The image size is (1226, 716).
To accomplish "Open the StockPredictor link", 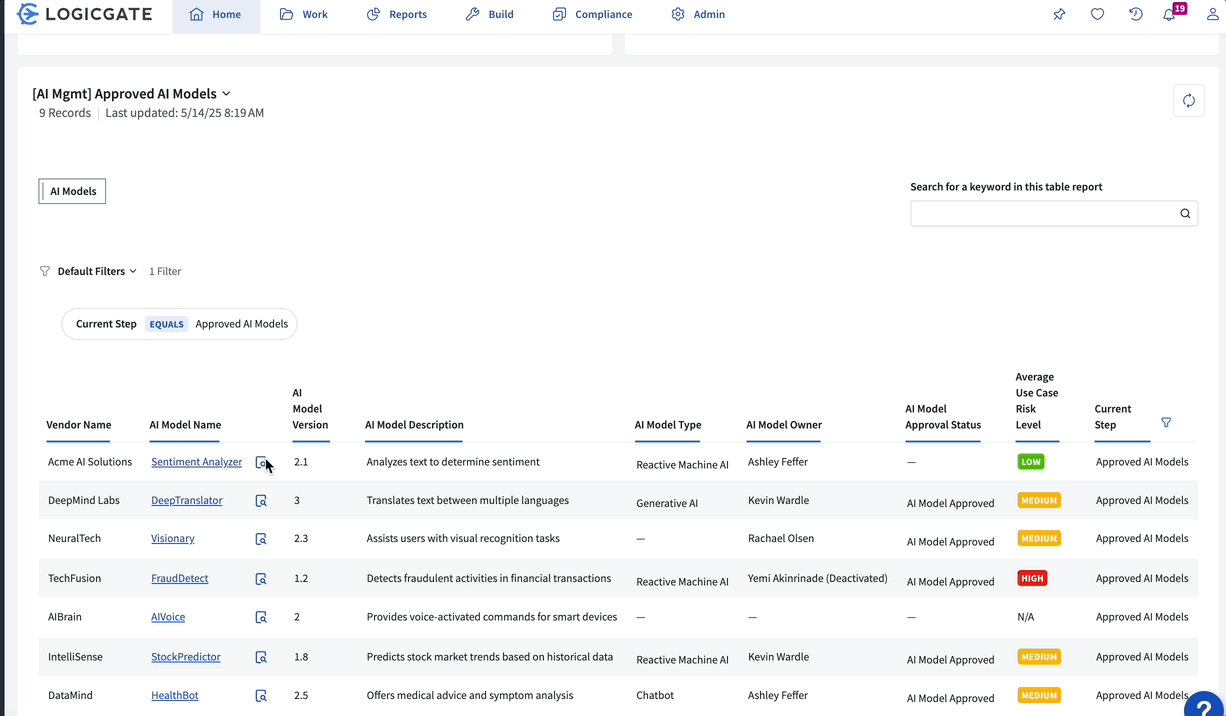I will pyautogui.click(x=186, y=657).
